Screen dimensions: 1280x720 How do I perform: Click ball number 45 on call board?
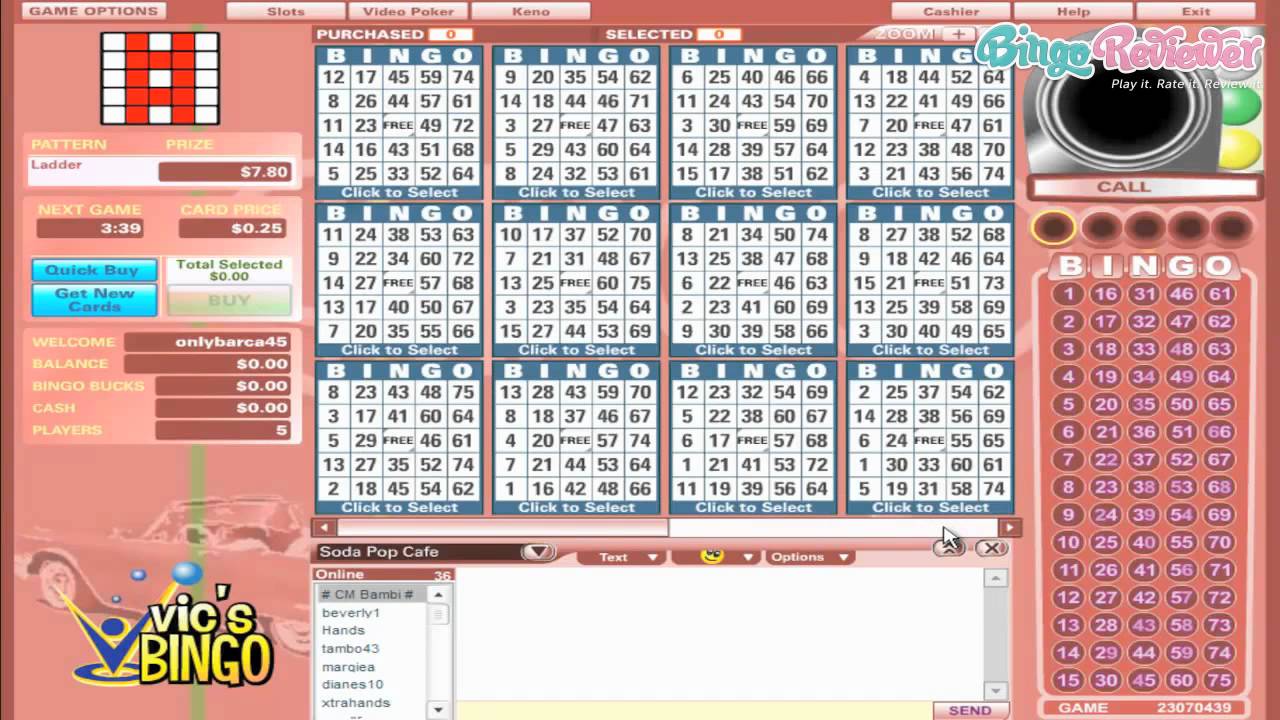[1143, 680]
